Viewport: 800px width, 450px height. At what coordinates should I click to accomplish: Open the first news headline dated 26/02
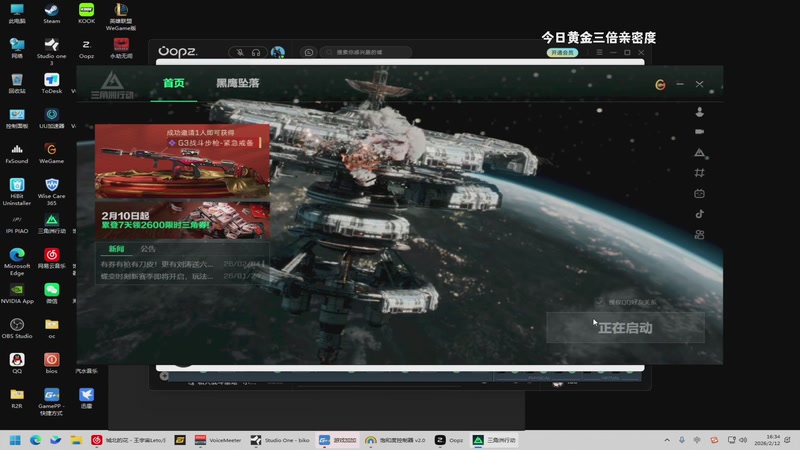pos(182,264)
